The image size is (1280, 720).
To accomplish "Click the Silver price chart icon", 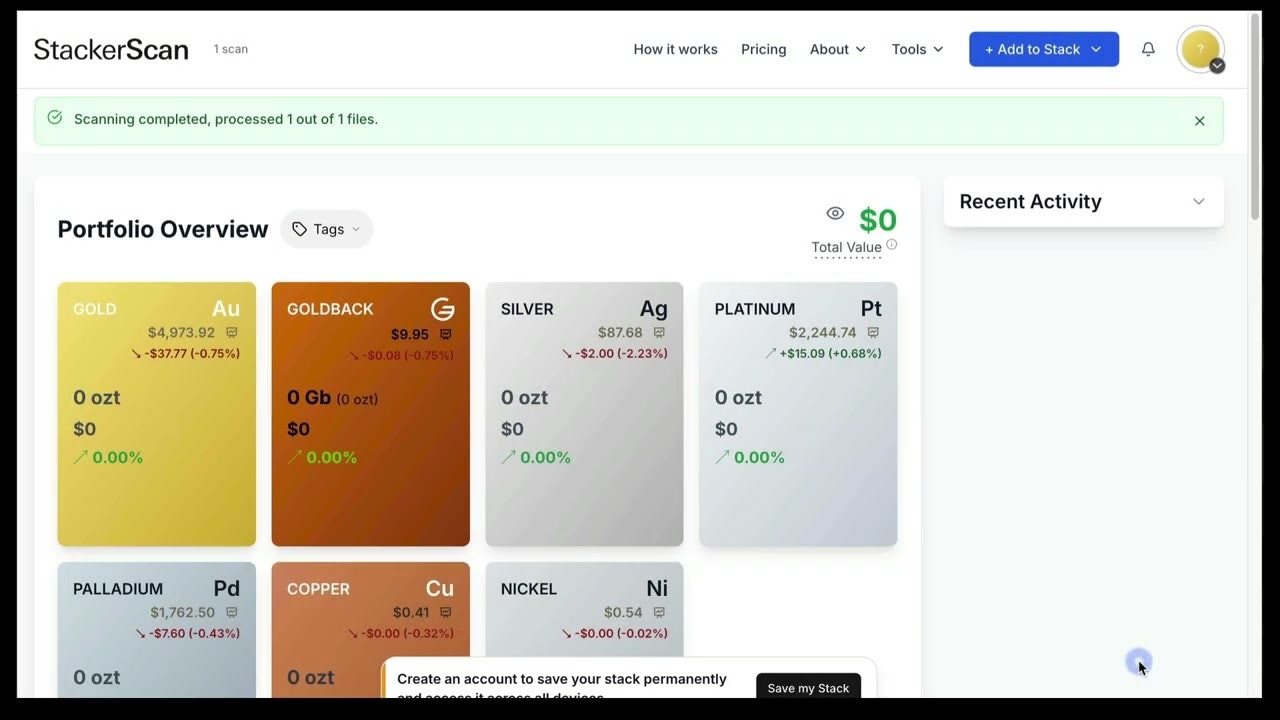I will click(x=660, y=333).
